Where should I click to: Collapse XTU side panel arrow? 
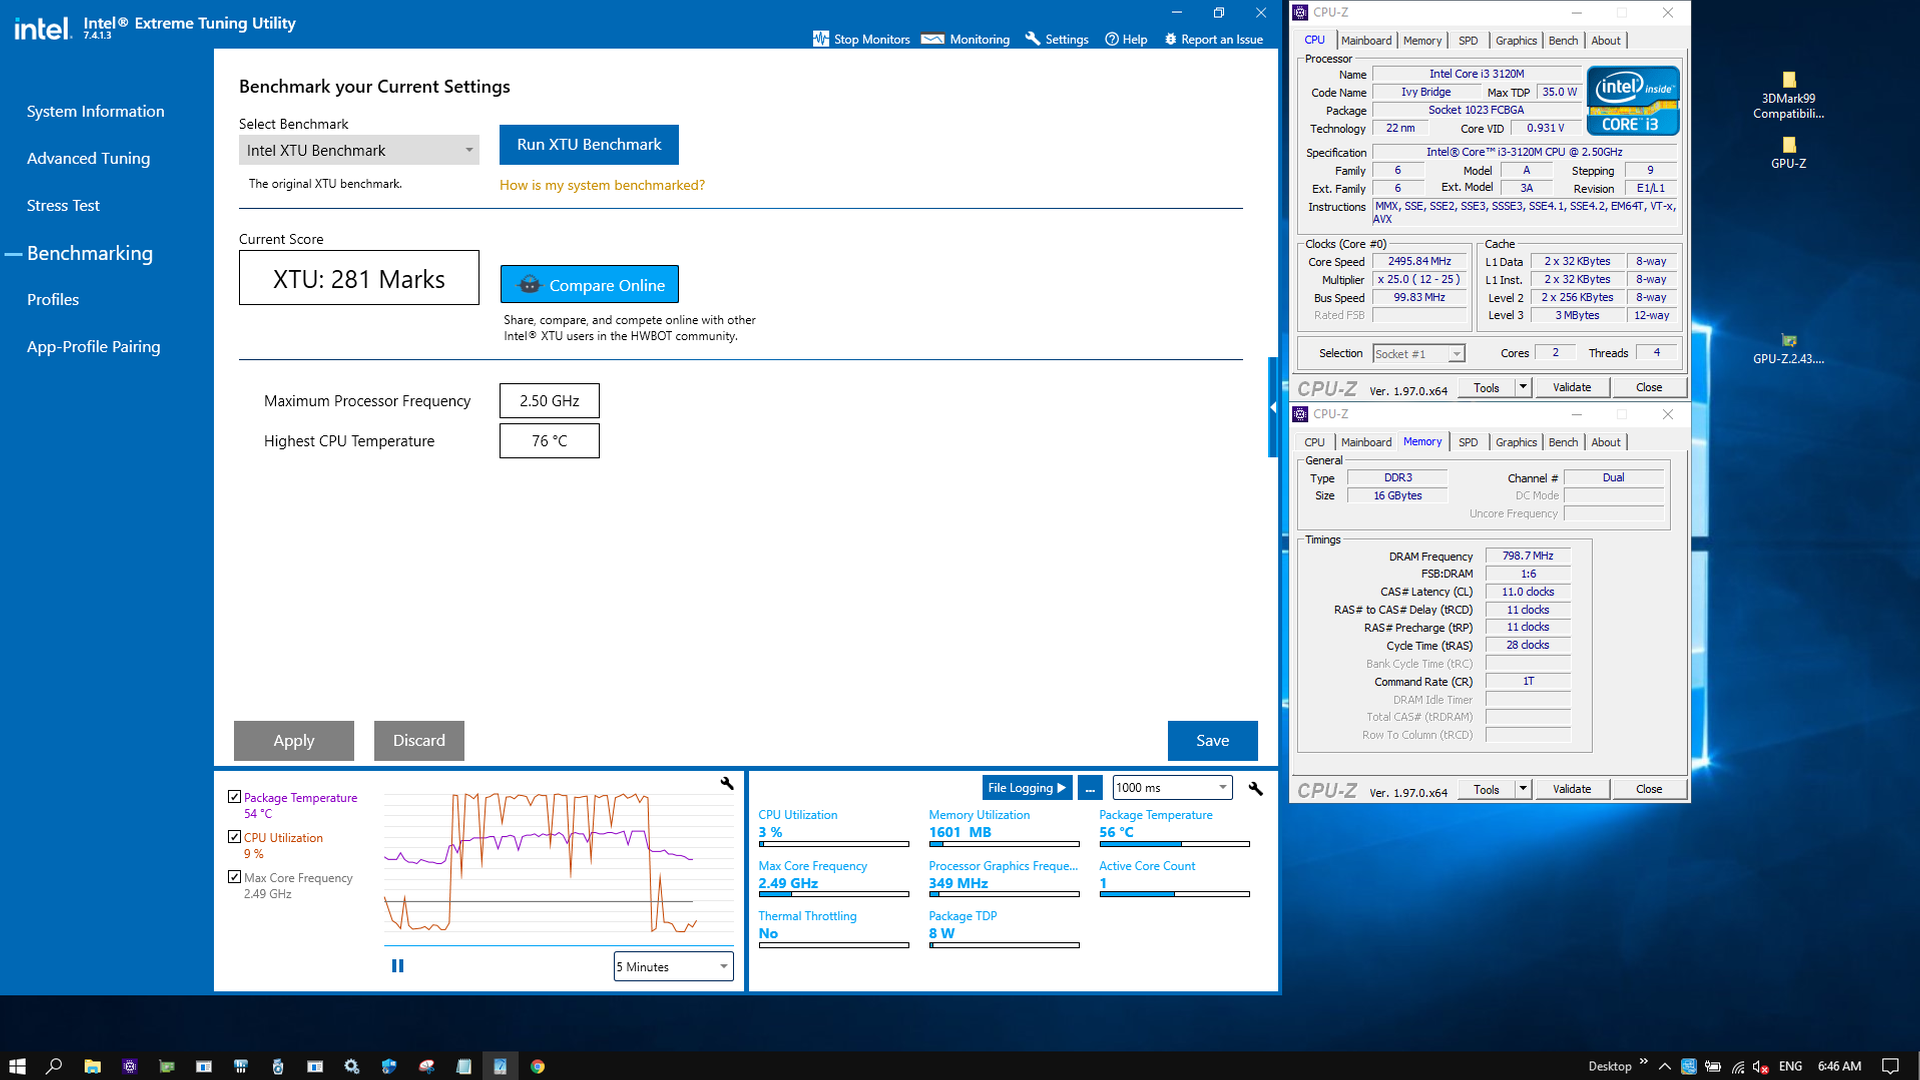tap(1273, 407)
